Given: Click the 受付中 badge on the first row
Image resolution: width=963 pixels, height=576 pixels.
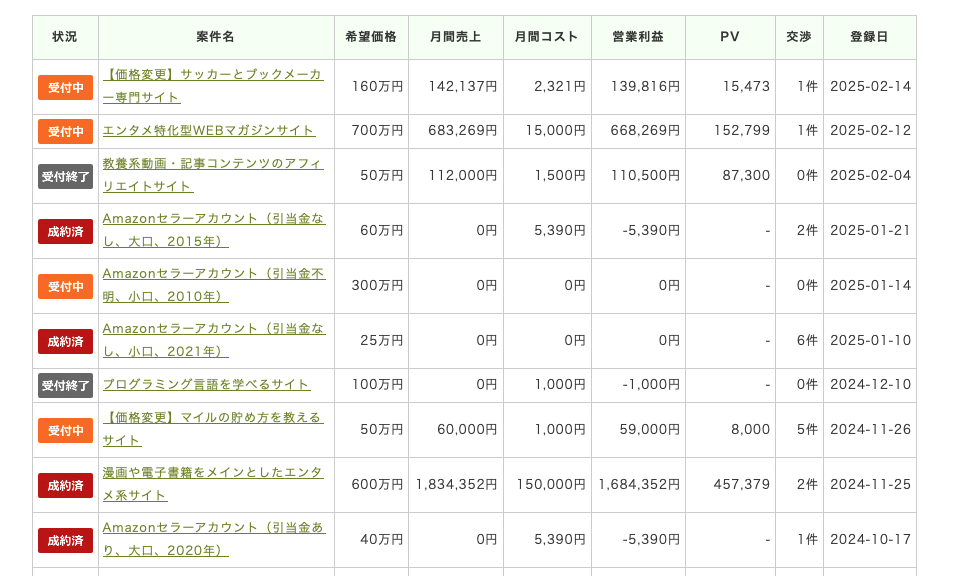Looking at the screenshot, I should click(65, 87).
